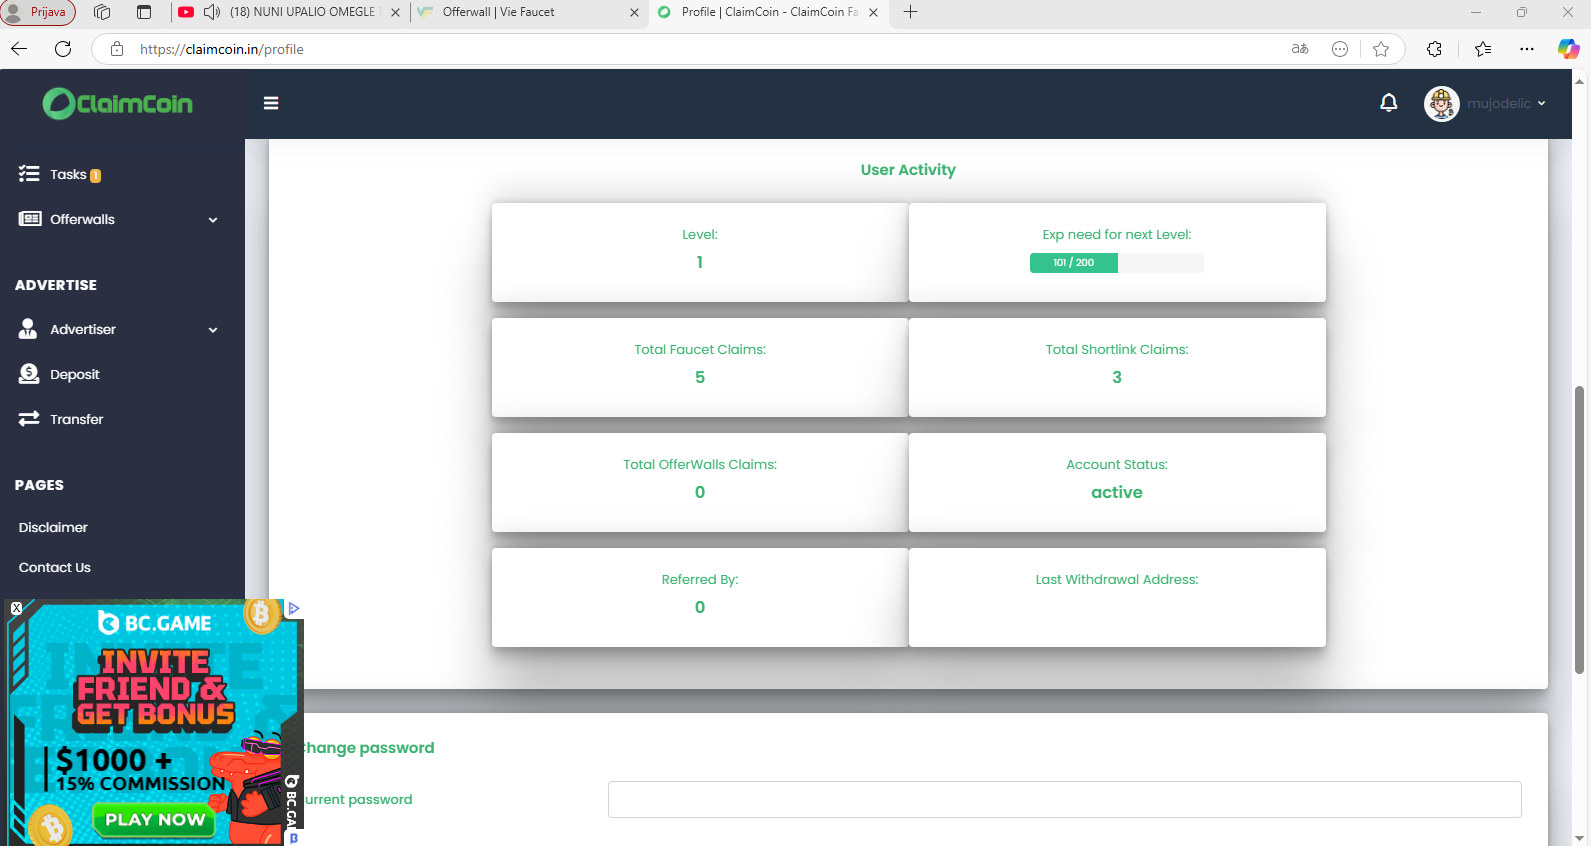
Task: Click the AdChoices icon on the ad
Action: point(294,608)
